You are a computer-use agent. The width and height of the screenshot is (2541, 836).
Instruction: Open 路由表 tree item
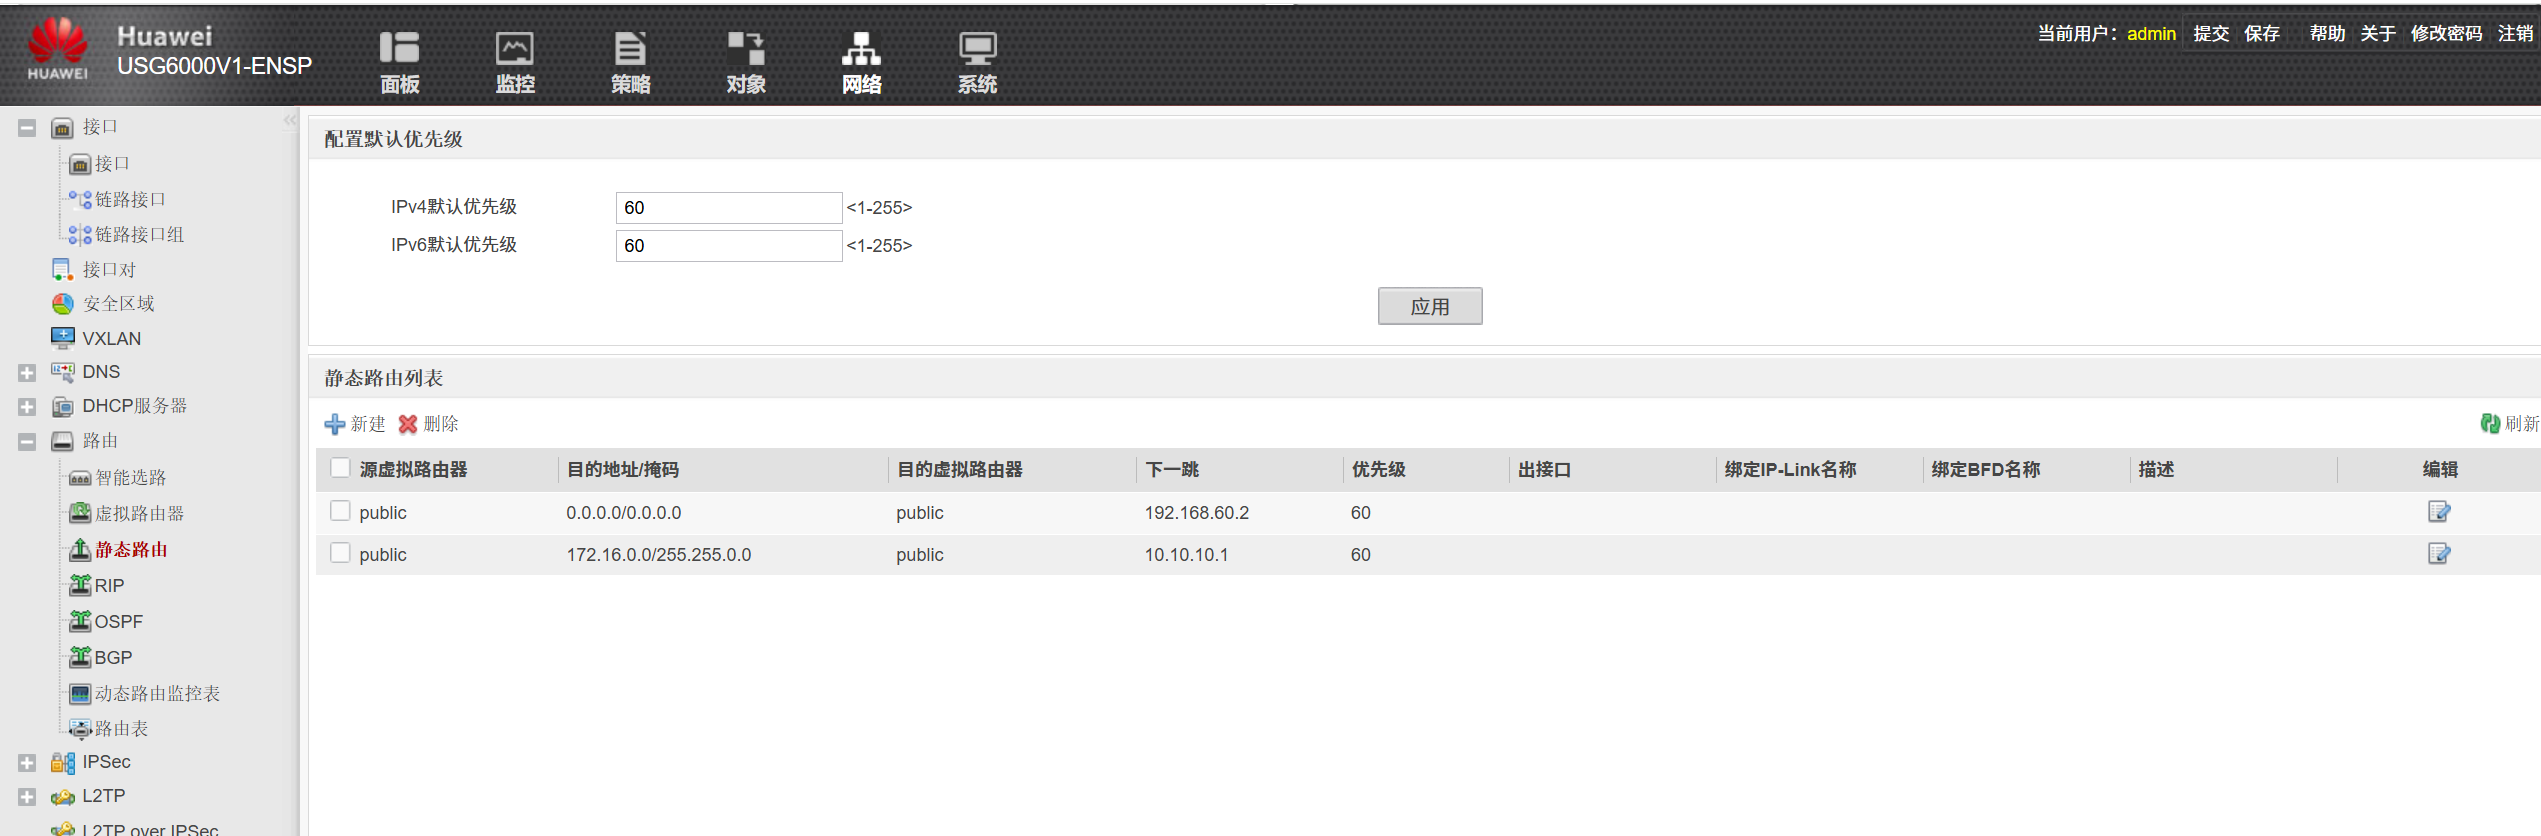[x=121, y=728]
